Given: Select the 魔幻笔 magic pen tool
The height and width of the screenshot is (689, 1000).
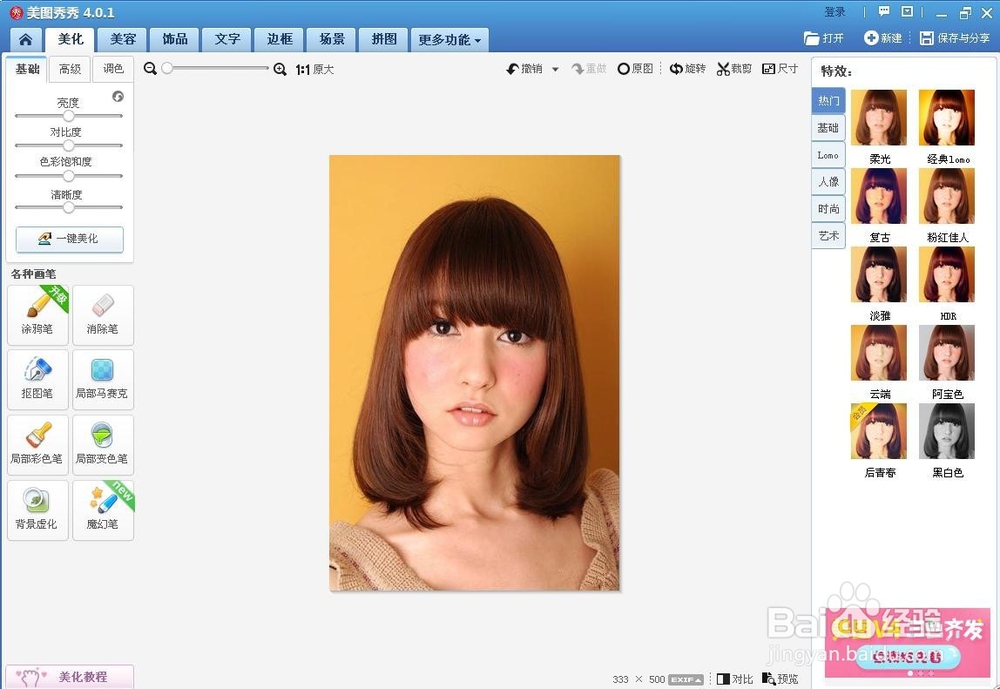Looking at the screenshot, I should (103, 510).
